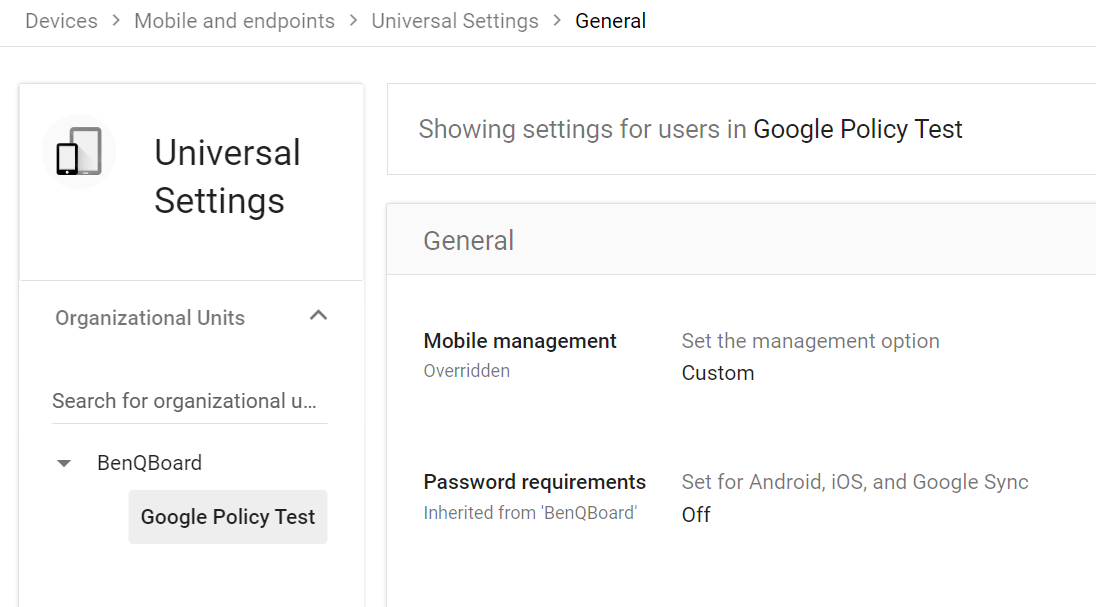This screenshot has width=1096, height=607.
Task: Click the General breadcrumb item
Action: (611, 20)
